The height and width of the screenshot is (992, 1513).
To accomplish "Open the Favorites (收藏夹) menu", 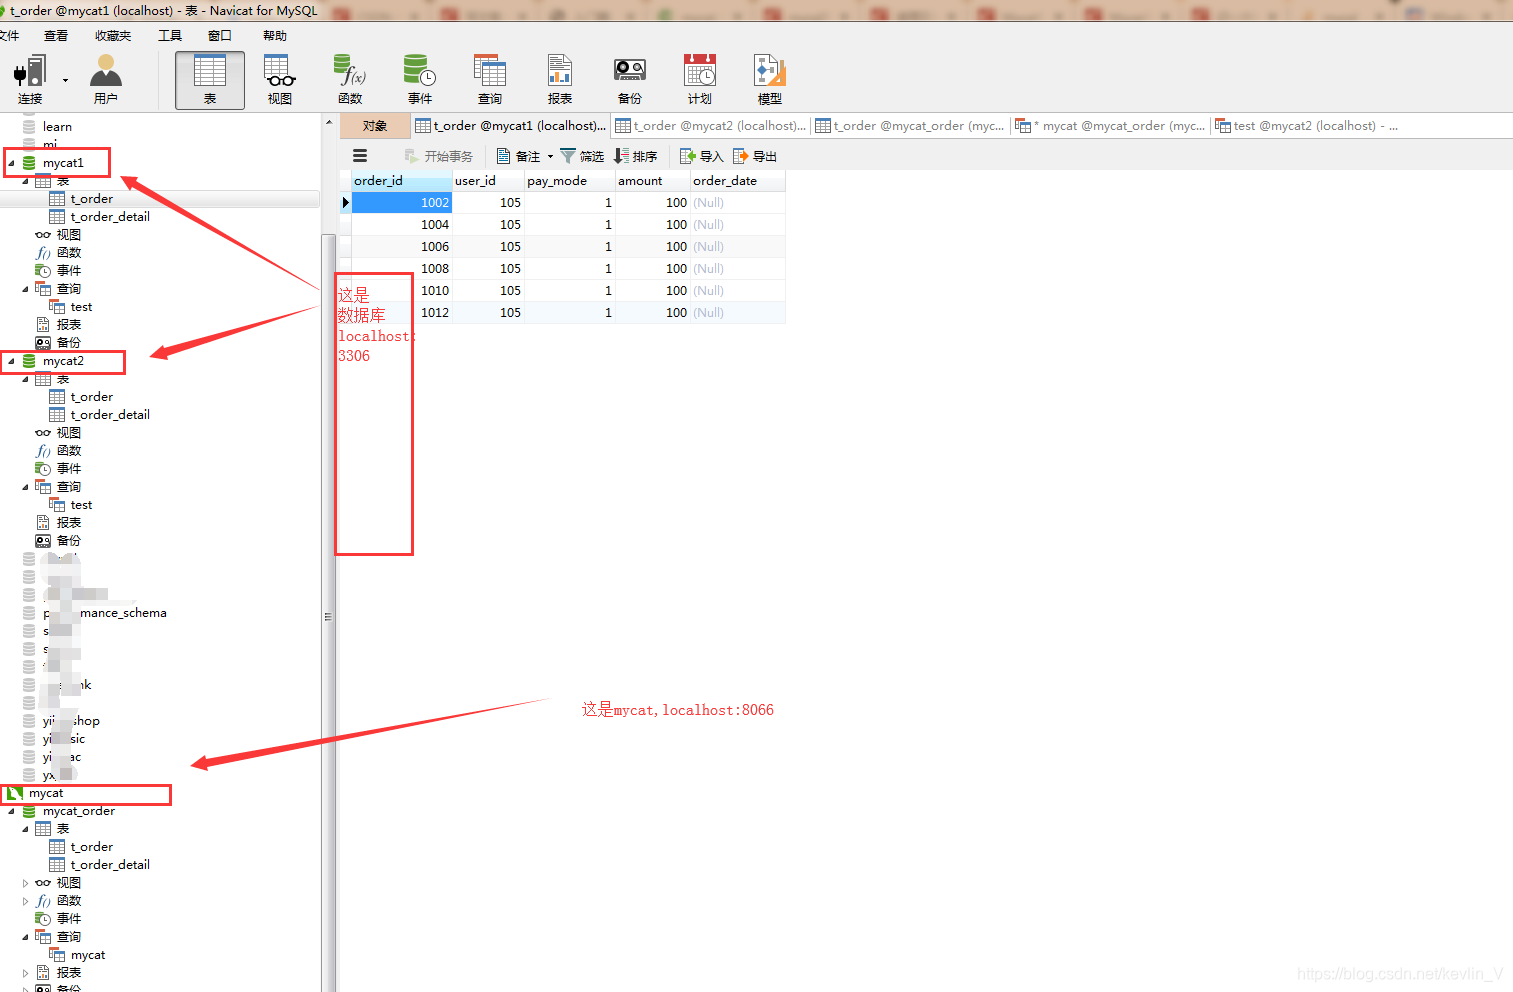I will (x=113, y=36).
